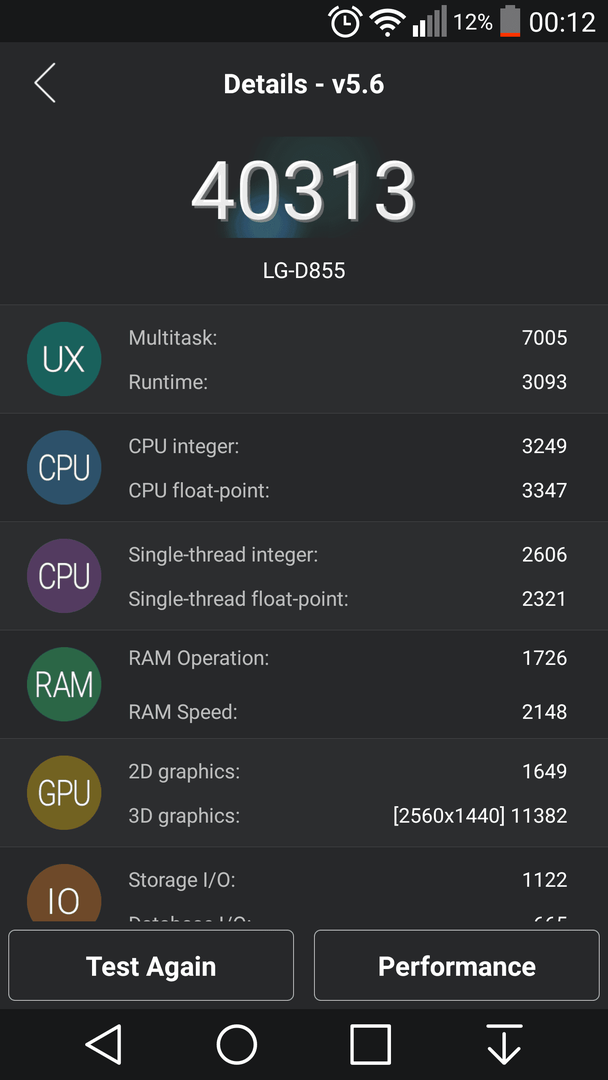Select the 3D graphics score row
The height and width of the screenshot is (1080, 608).
click(x=348, y=816)
